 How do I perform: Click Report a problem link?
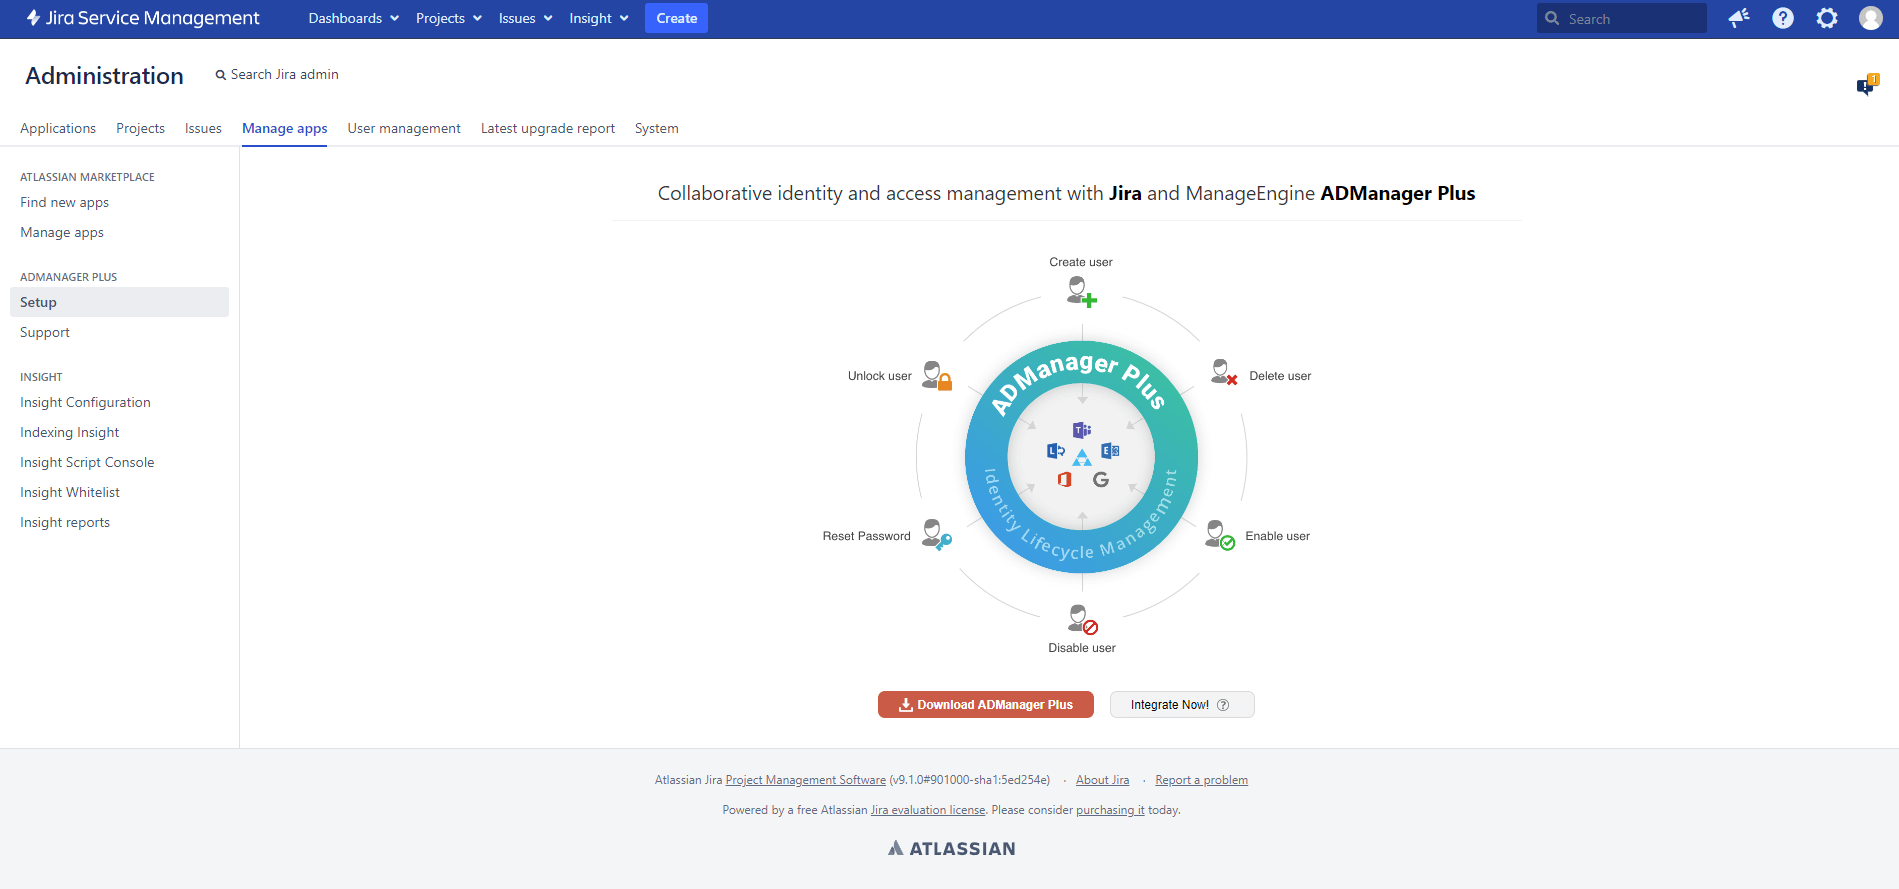pos(1202,780)
